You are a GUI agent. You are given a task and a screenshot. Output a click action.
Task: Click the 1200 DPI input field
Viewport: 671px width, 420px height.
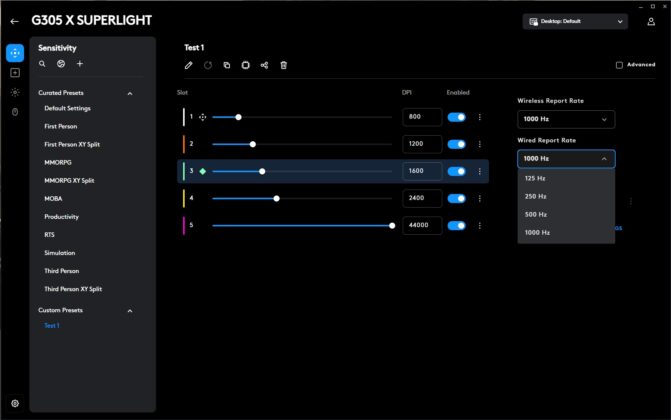tap(422, 144)
